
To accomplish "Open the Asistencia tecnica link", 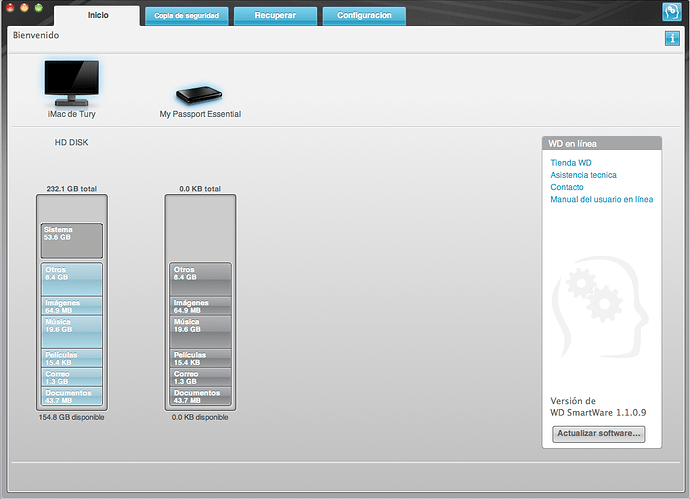I will [x=583, y=175].
